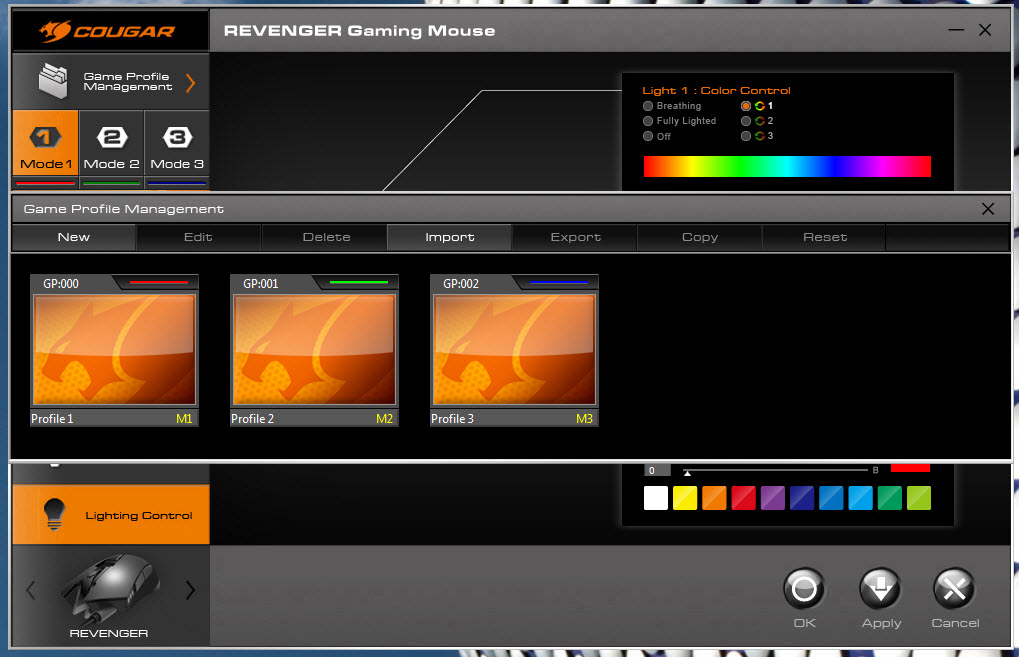This screenshot has height=657, width=1019.
Task: Minimize the REVENGER Gaming Mouse window
Action: coord(956,30)
